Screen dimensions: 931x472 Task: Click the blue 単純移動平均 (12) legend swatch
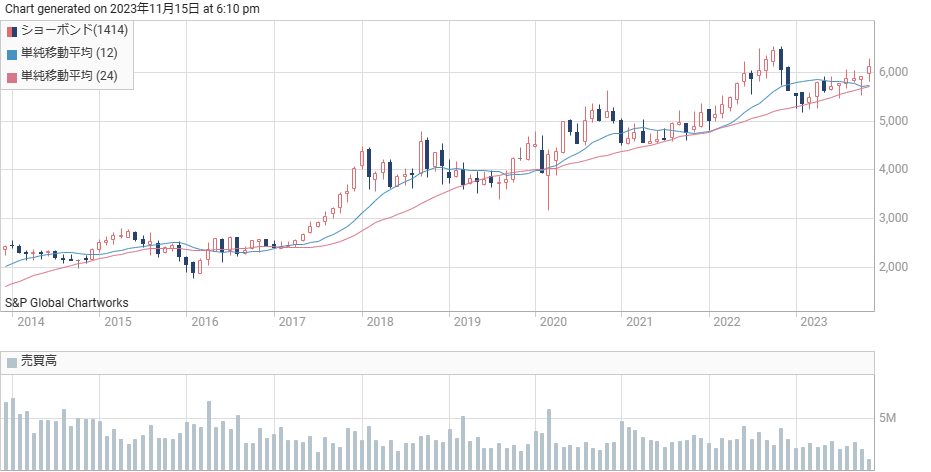pos(12,55)
